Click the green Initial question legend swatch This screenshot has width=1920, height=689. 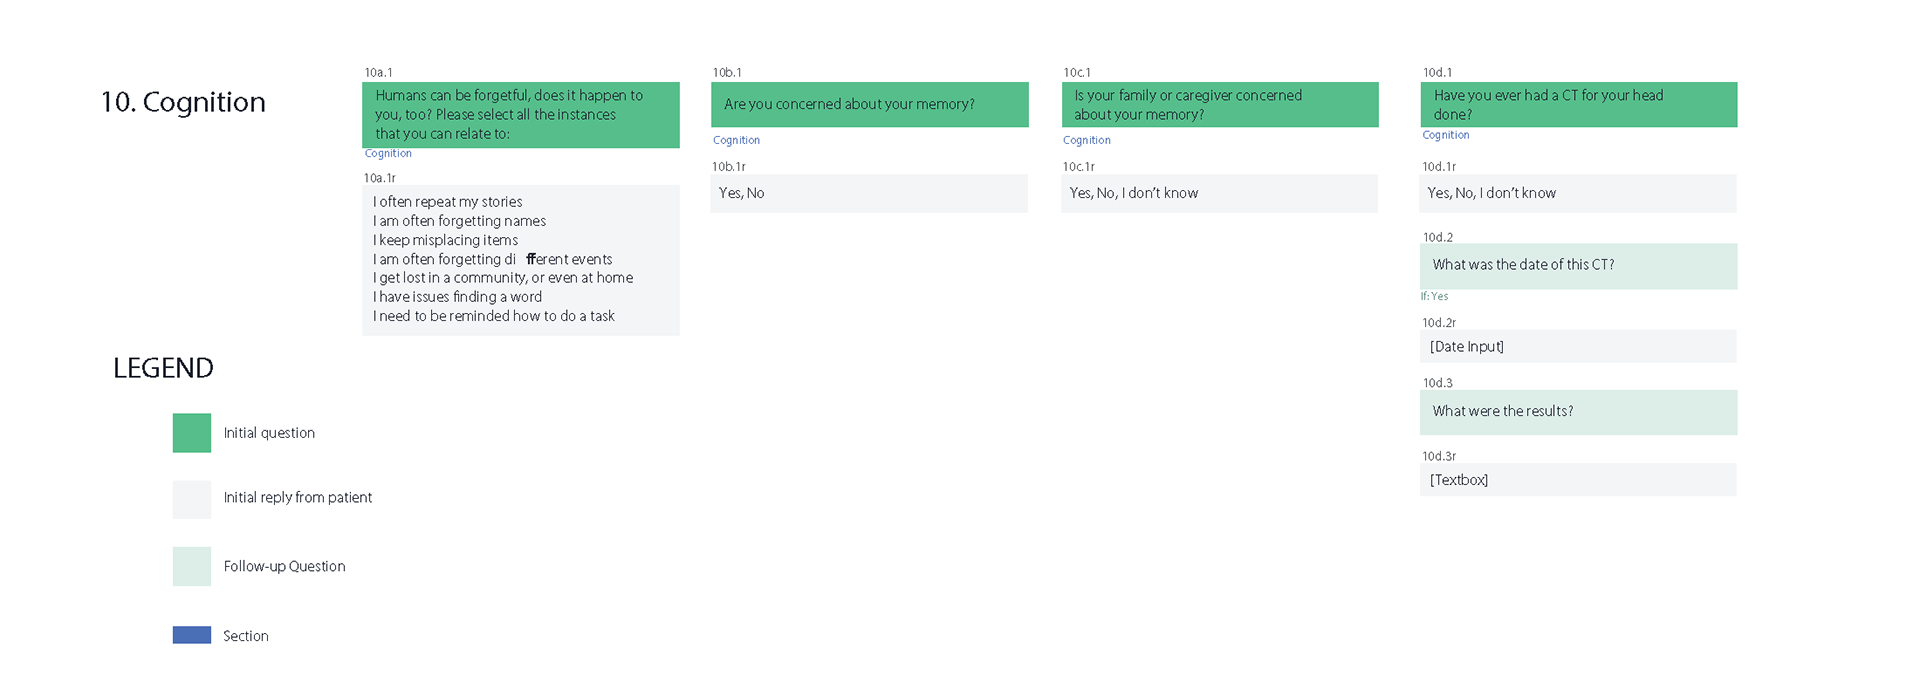(x=192, y=433)
